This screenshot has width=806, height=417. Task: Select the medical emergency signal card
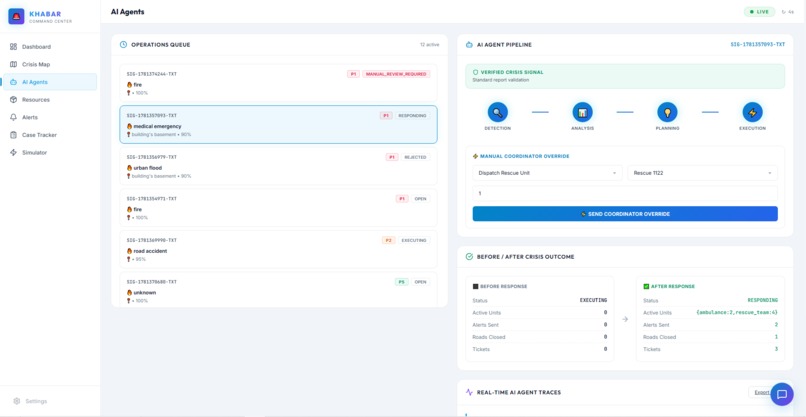278,124
